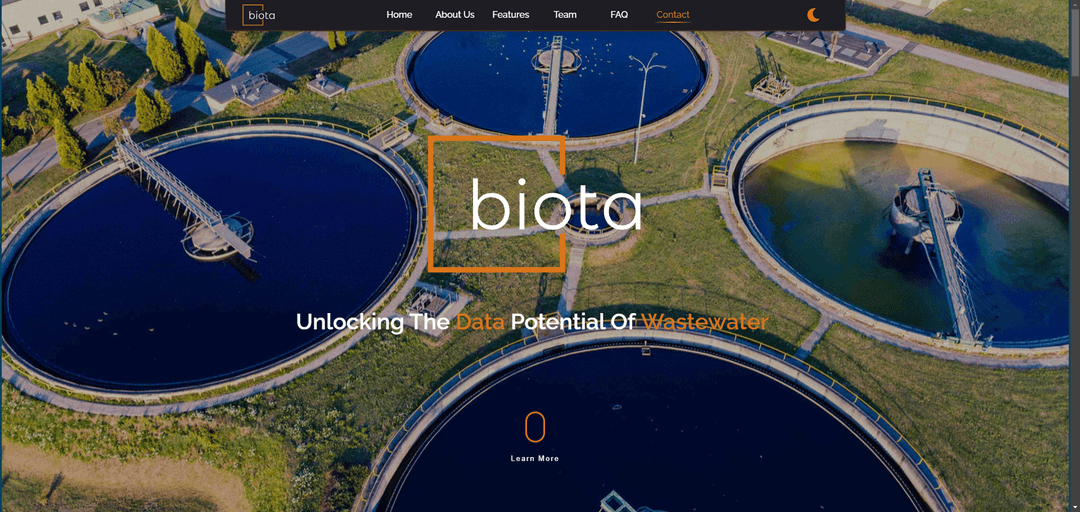
Task: Click the Unlocking The headline text
Action: point(373,322)
